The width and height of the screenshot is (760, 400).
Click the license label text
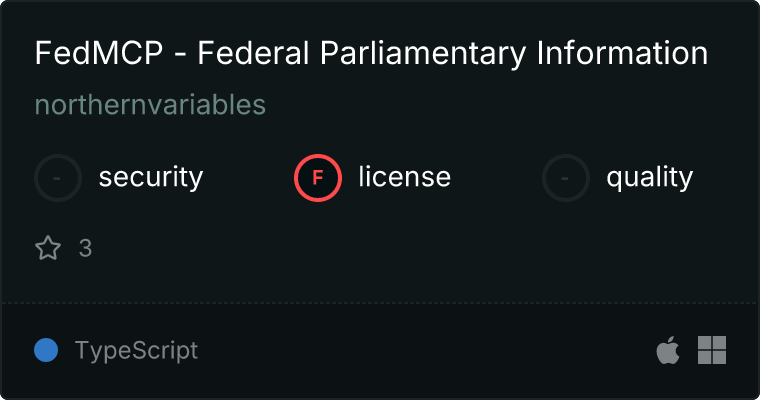point(404,178)
